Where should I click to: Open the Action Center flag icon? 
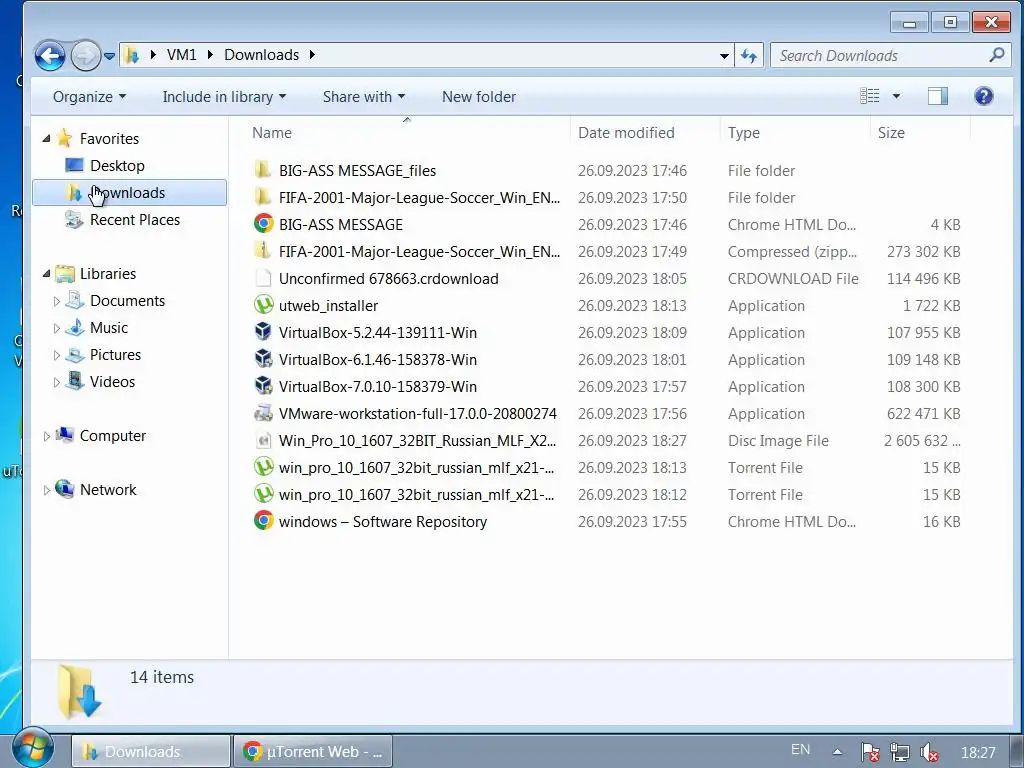pyautogui.click(x=870, y=752)
